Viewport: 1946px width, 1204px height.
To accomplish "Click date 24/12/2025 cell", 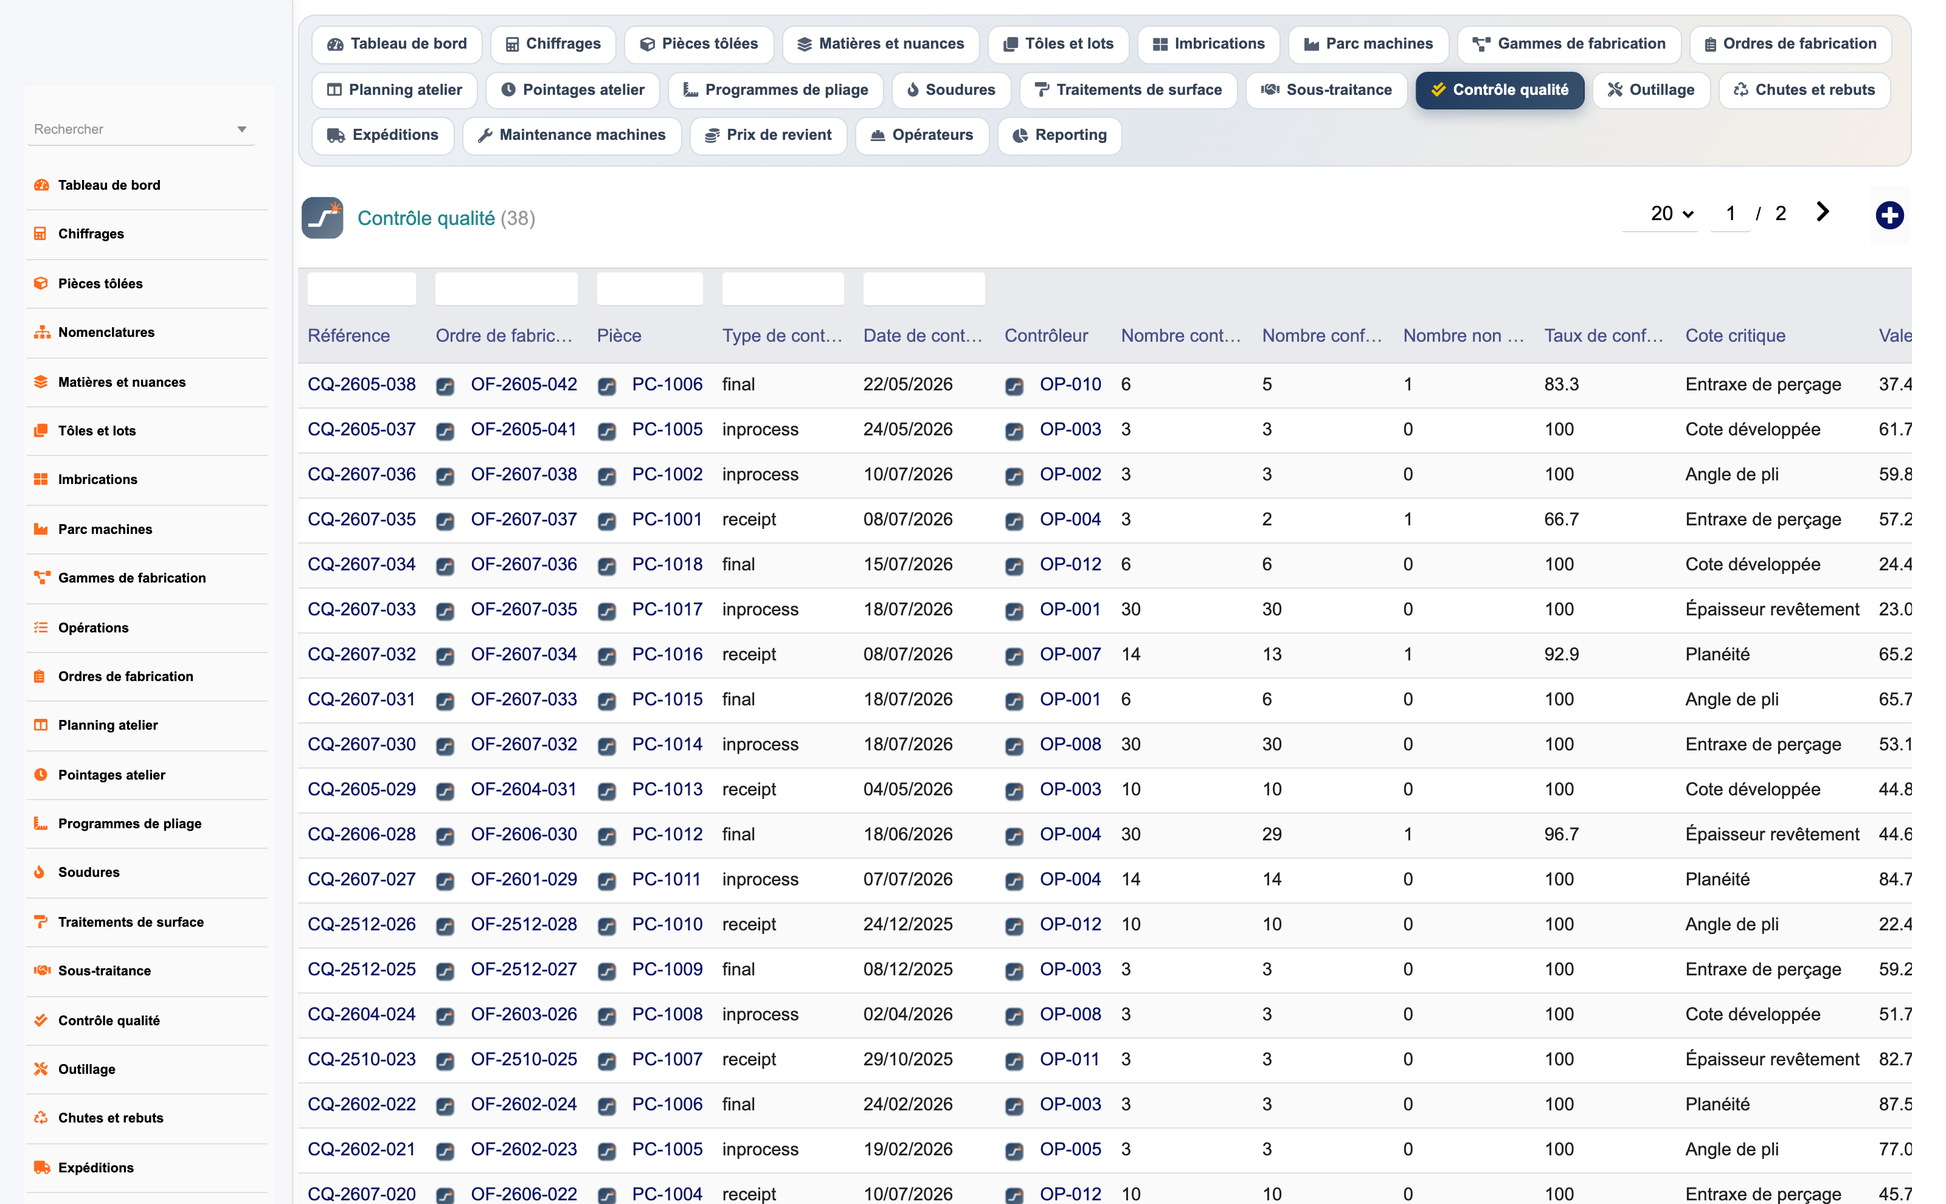I will point(908,925).
